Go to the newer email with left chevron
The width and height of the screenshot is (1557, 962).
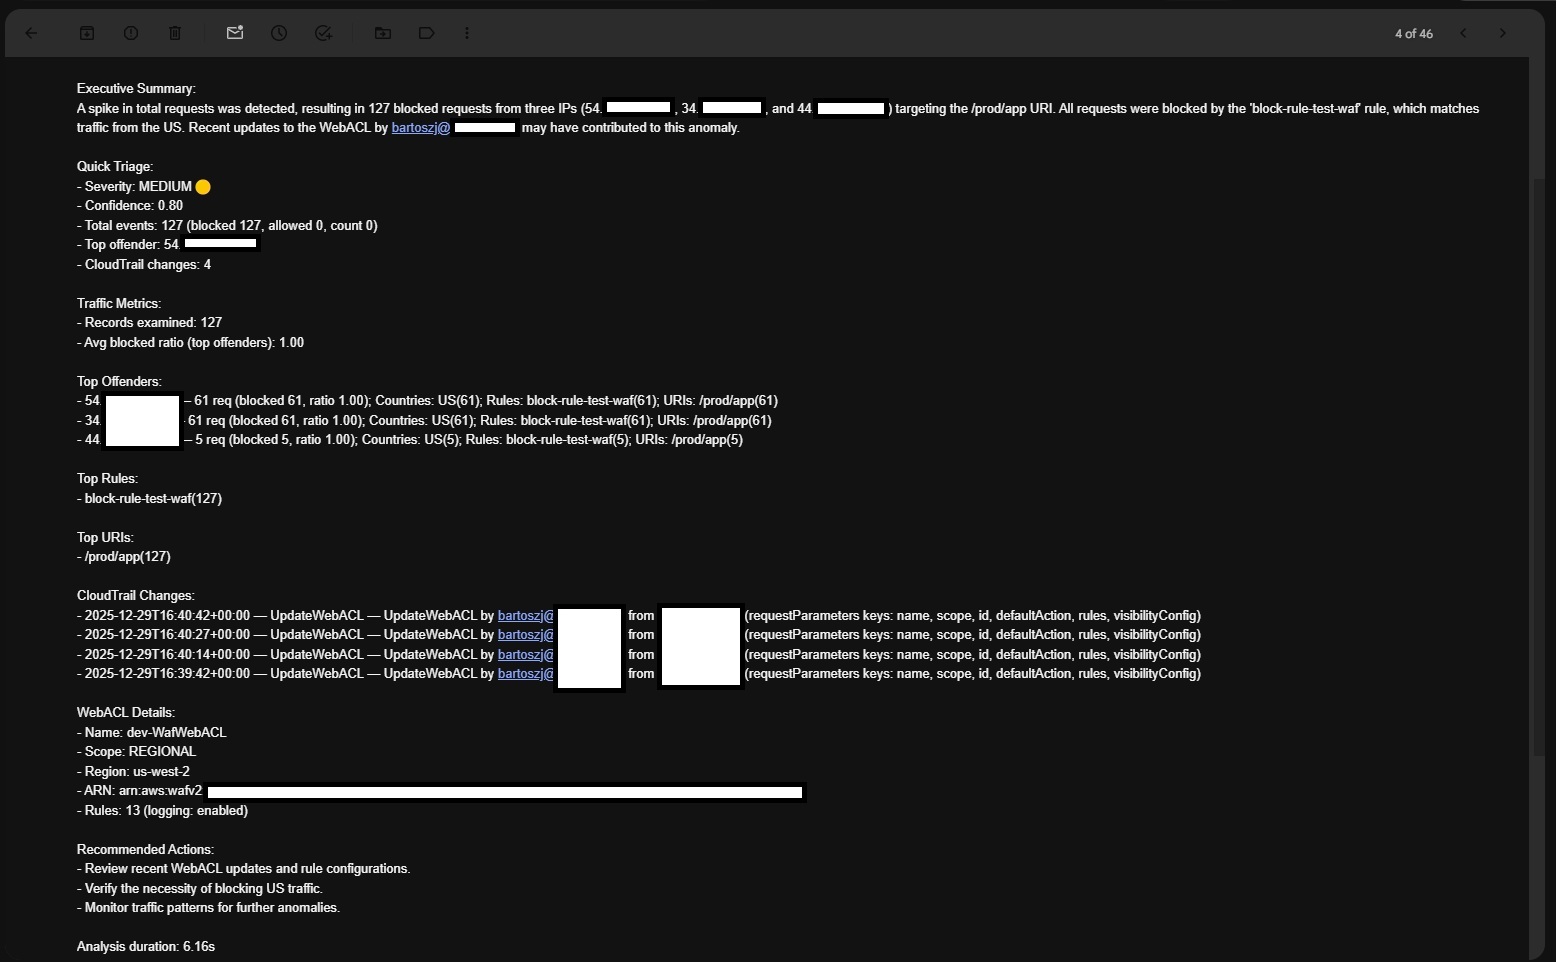(1463, 33)
